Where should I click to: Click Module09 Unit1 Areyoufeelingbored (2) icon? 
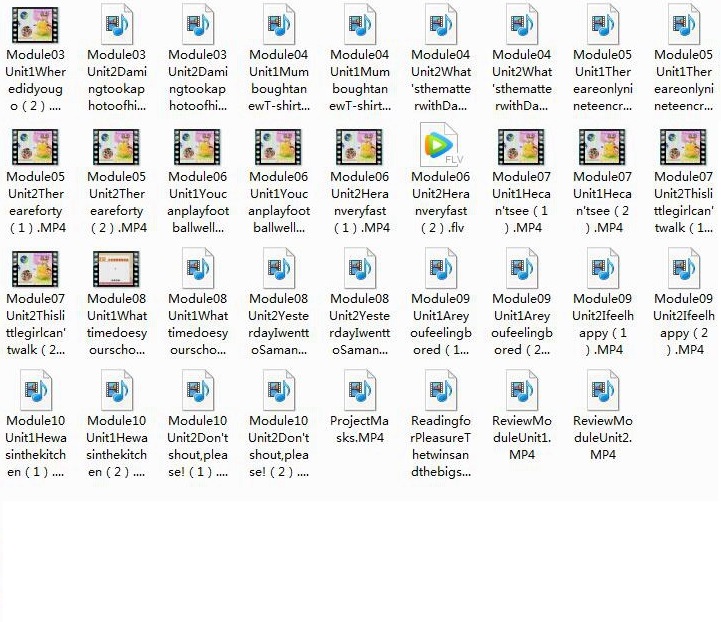pos(521,267)
